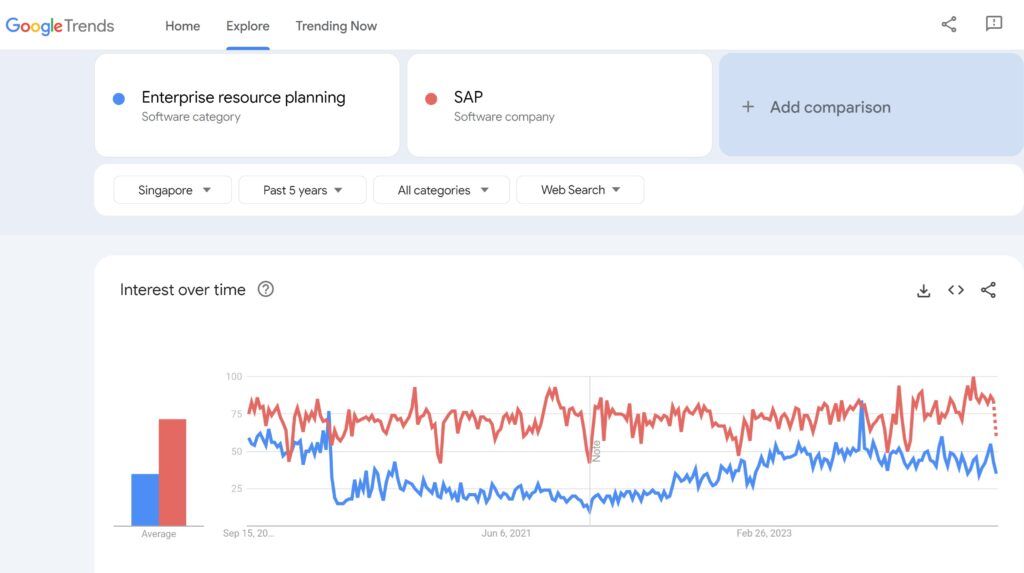Open the Singapore region dropdown
Viewport: 1024px width, 573px height.
(173, 190)
